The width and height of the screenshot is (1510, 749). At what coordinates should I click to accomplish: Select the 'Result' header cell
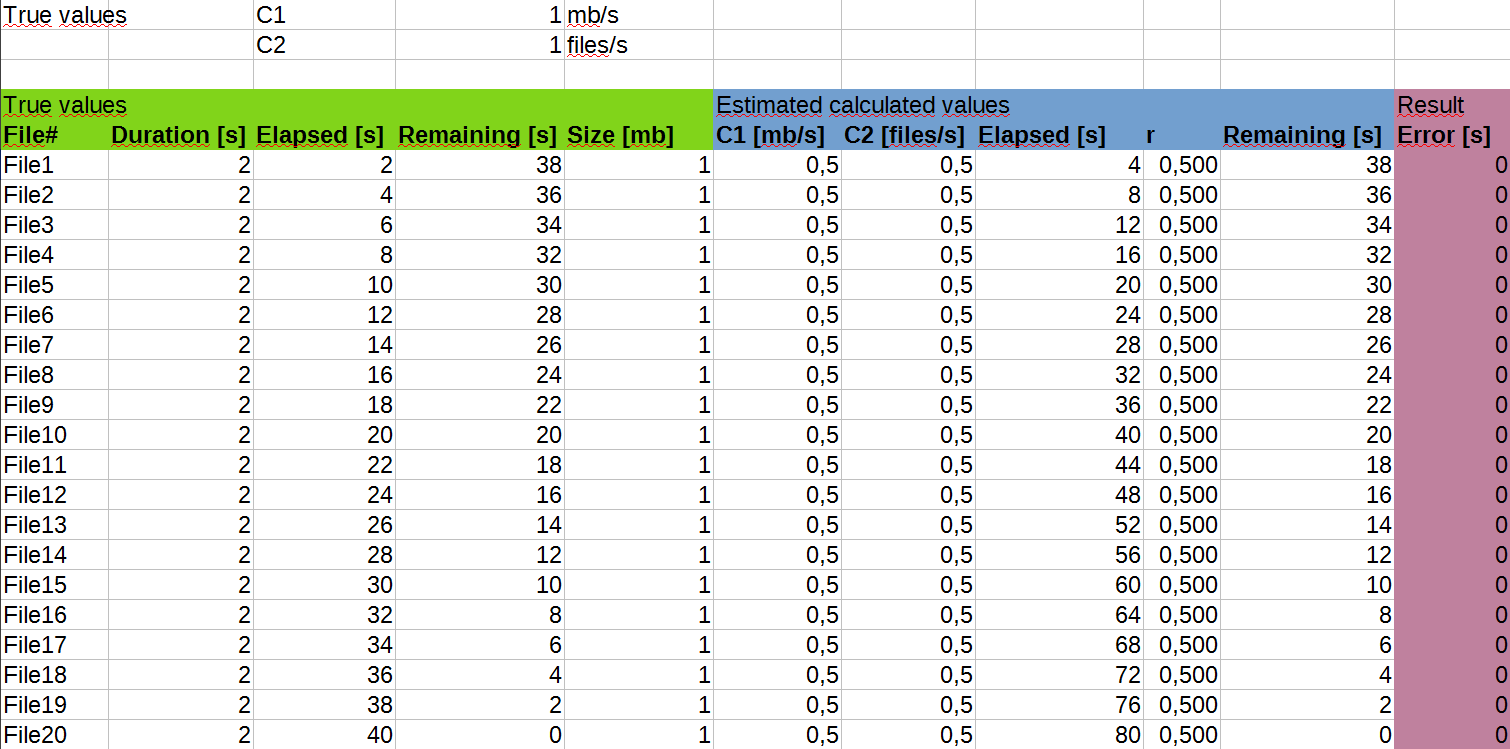(1451, 105)
